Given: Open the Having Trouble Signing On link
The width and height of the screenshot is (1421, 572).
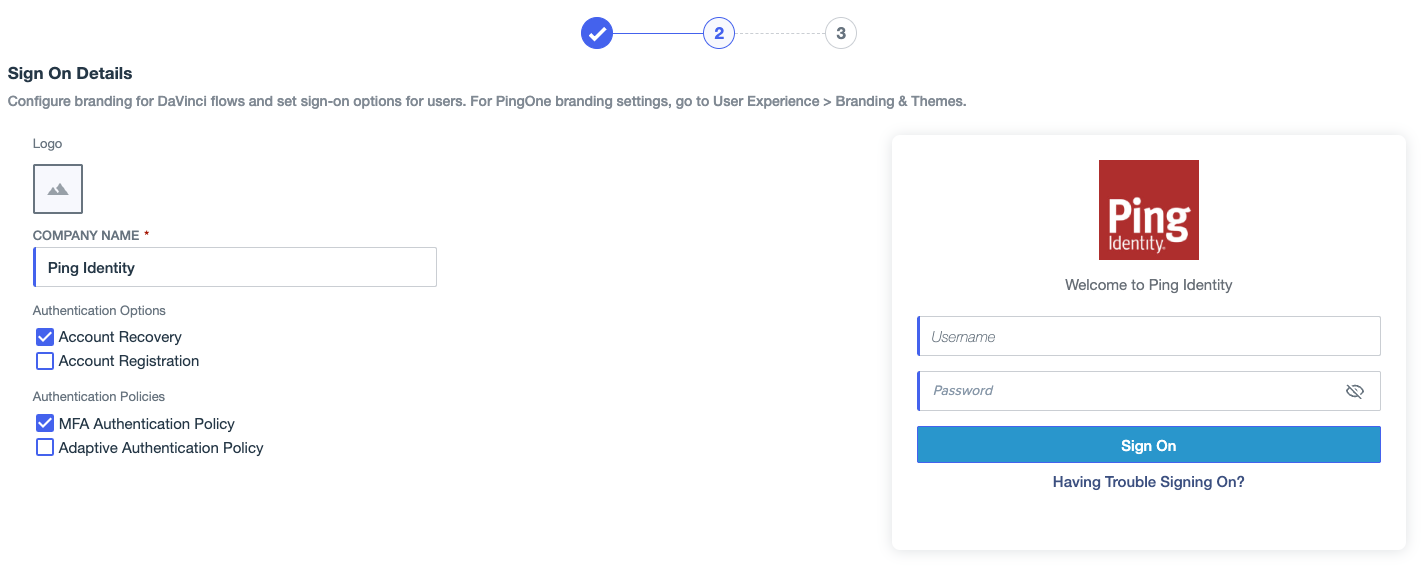Looking at the screenshot, I should click(1149, 482).
